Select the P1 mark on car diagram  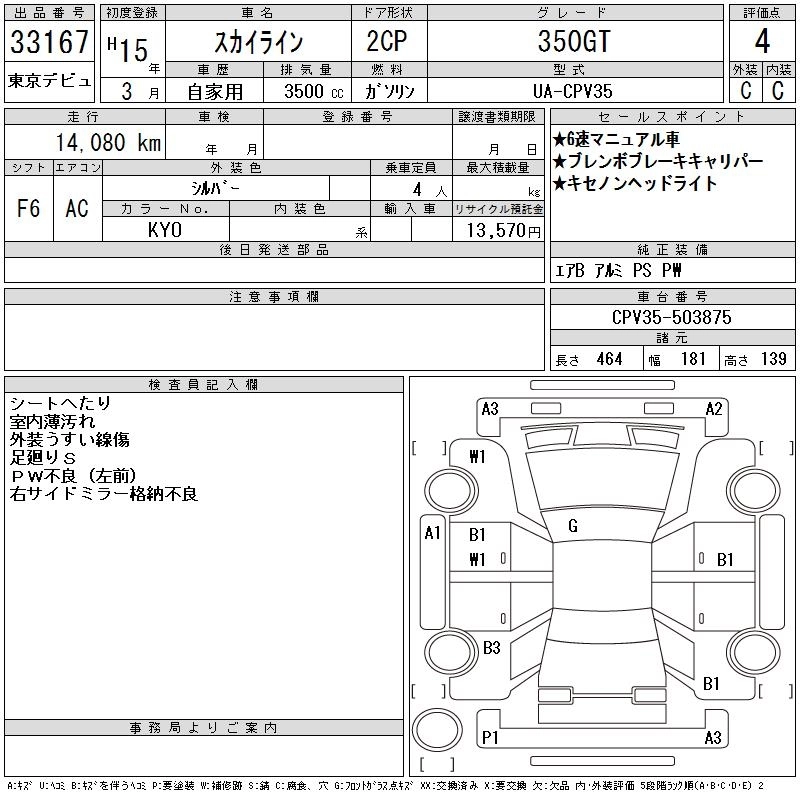(490, 737)
